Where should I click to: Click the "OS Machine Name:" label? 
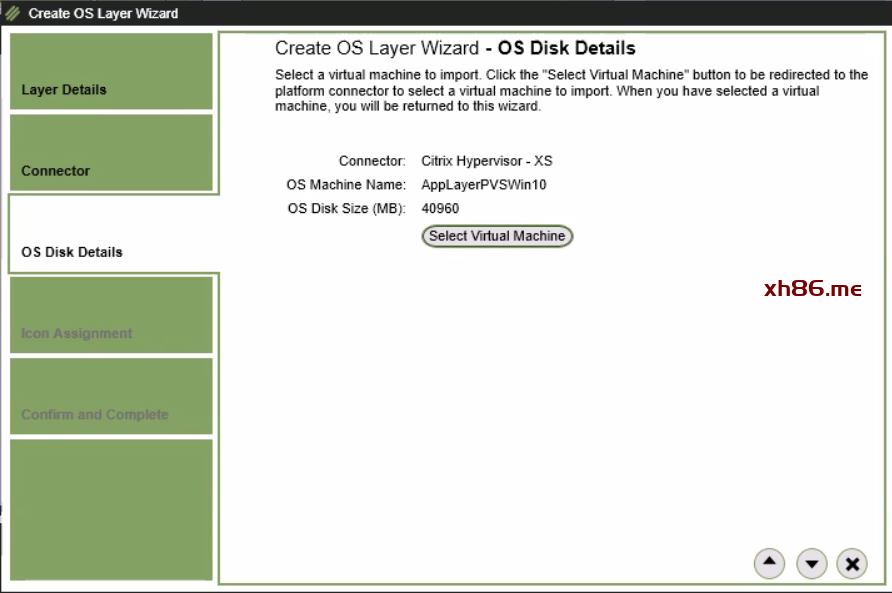click(346, 185)
